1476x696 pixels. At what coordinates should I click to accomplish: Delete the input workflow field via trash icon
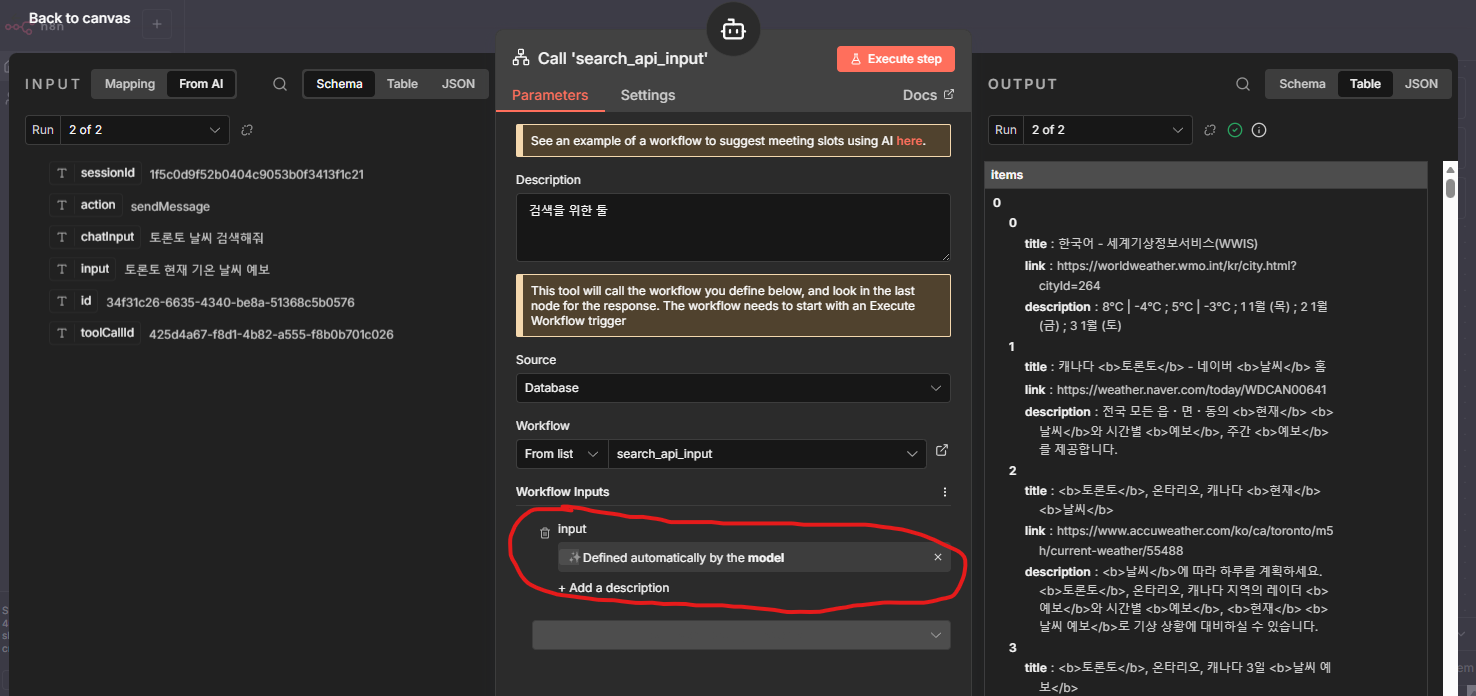click(x=545, y=533)
